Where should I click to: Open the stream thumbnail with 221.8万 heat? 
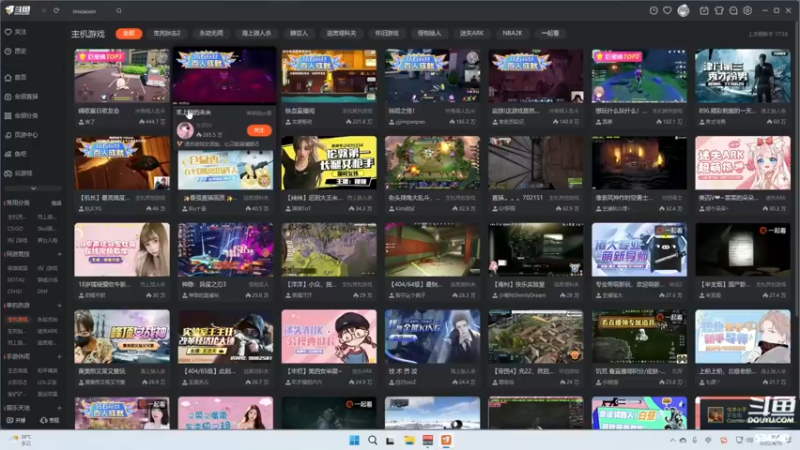[329, 76]
